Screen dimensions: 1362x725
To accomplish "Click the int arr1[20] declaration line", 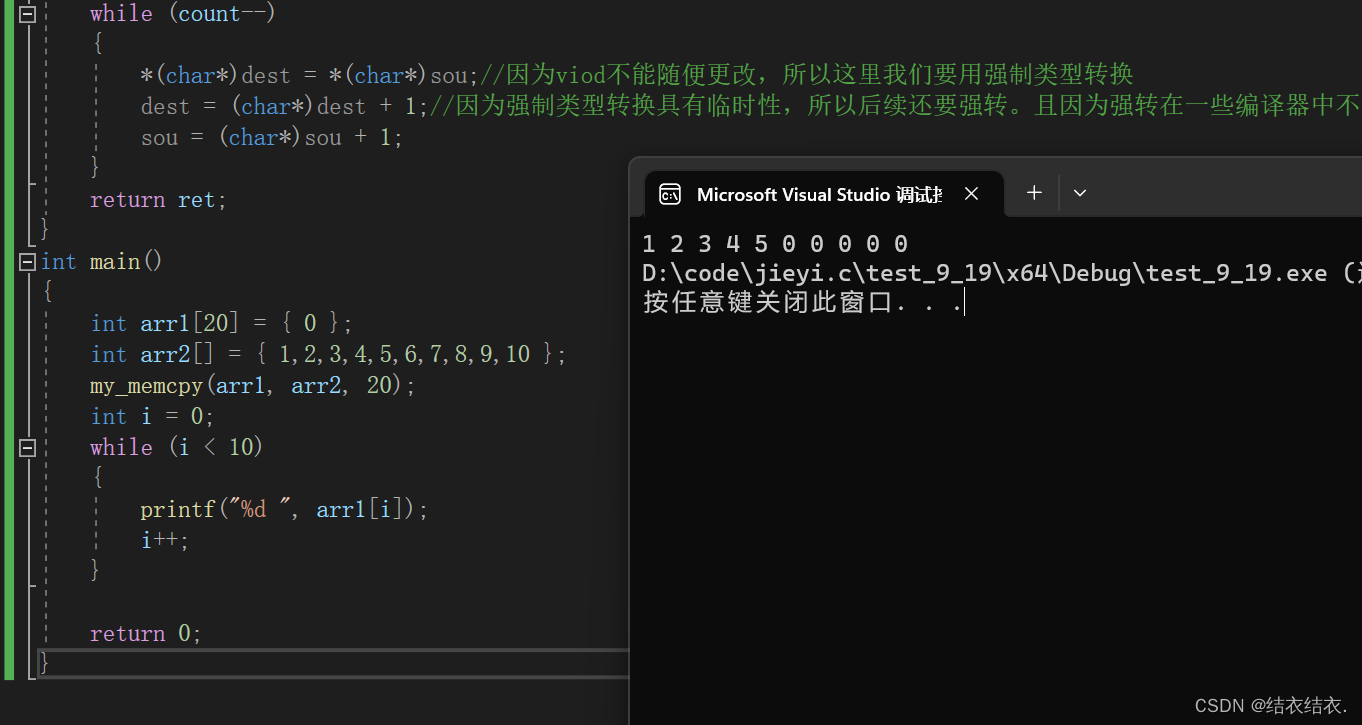I will (x=221, y=323).
